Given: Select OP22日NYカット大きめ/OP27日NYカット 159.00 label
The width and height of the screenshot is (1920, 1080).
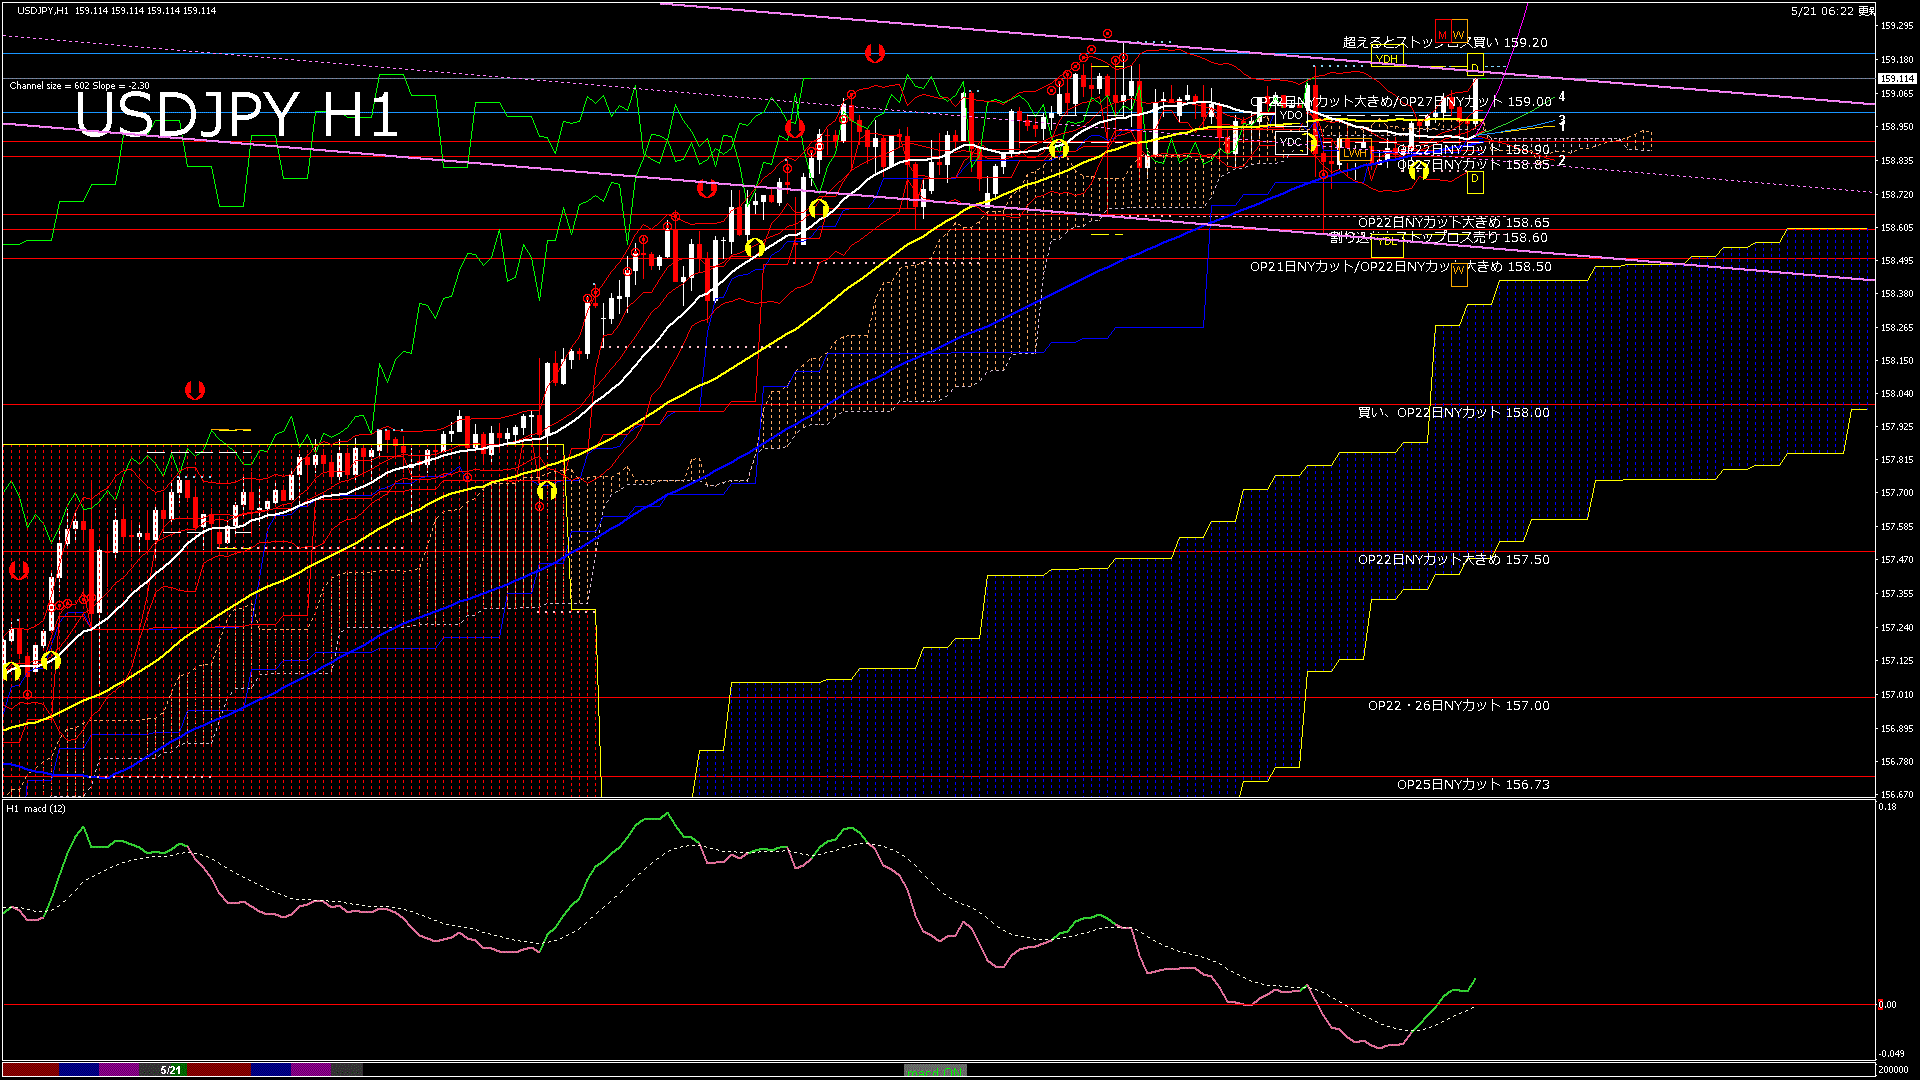Looking at the screenshot, I should tap(1401, 102).
